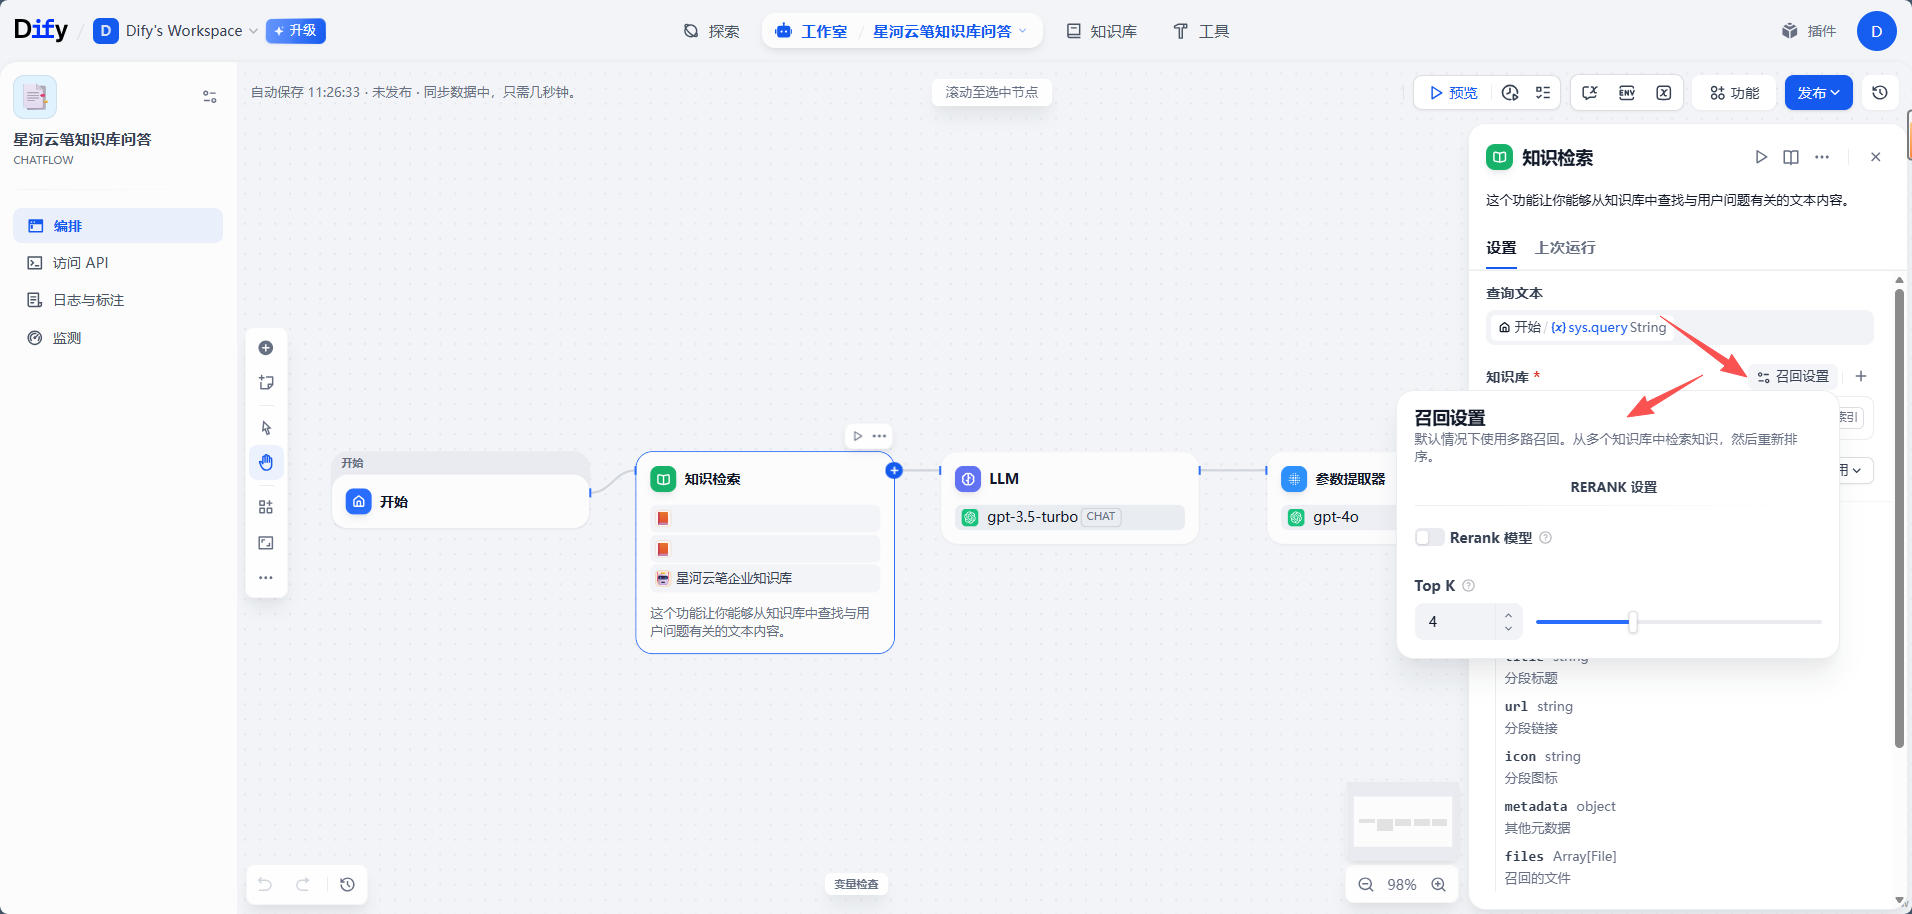Open the conversation variables icon

point(1590,93)
